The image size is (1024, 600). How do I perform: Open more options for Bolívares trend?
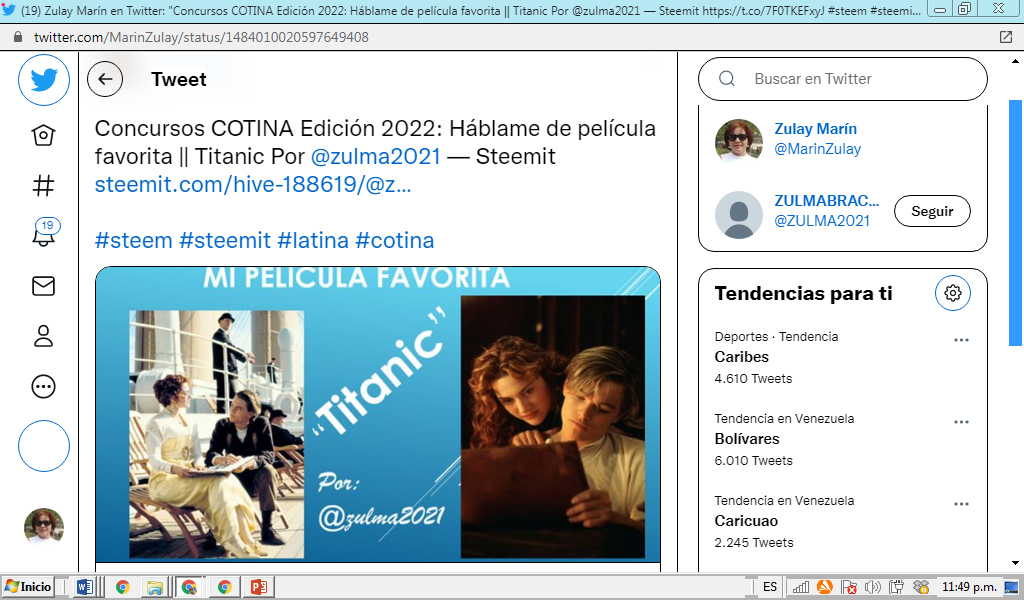click(961, 422)
